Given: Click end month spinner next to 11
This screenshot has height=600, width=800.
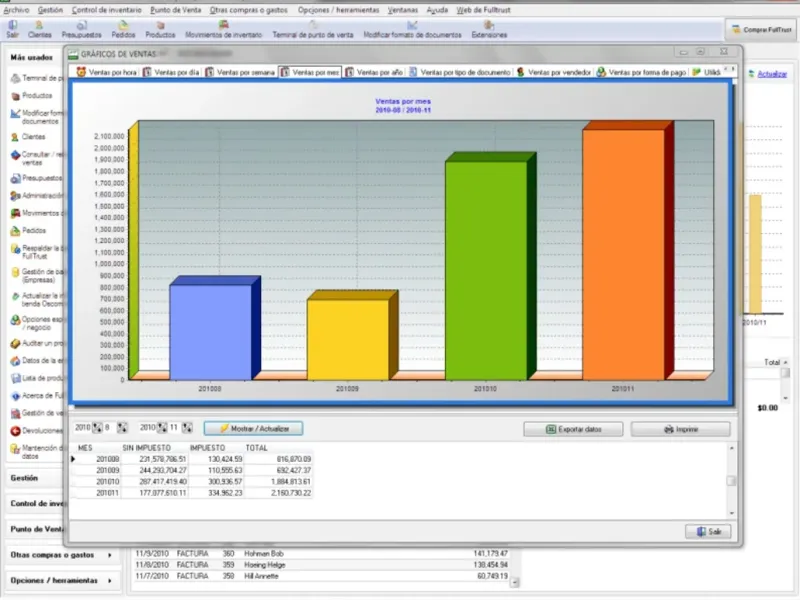Looking at the screenshot, I should click(x=187, y=428).
